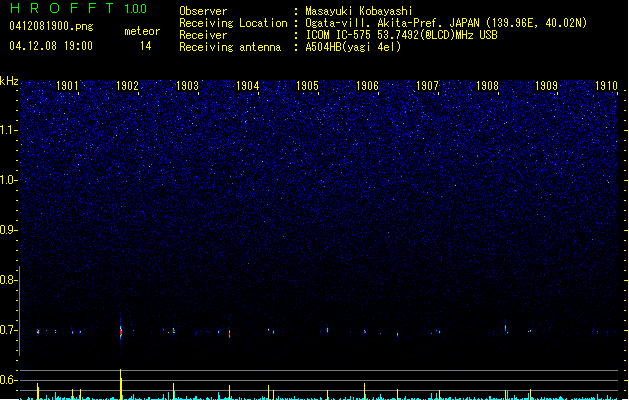
Task: Click frequency axis label 0.6
Action: pos(8,380)
